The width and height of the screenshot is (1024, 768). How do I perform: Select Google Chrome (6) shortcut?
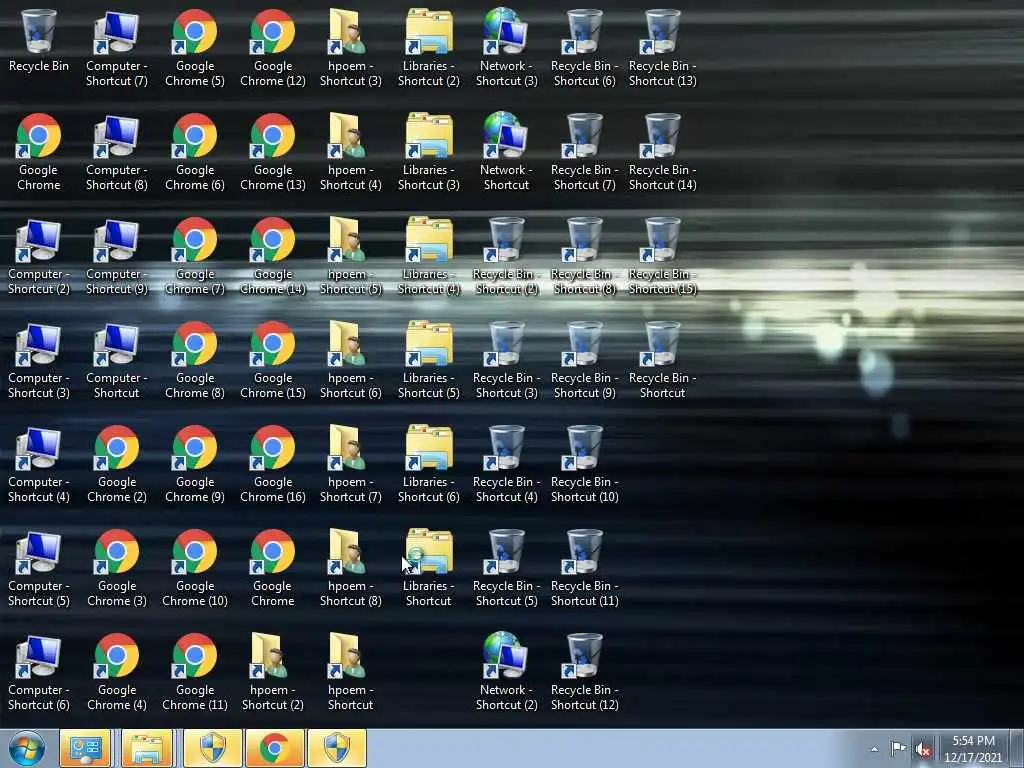[x=195, y=152]
